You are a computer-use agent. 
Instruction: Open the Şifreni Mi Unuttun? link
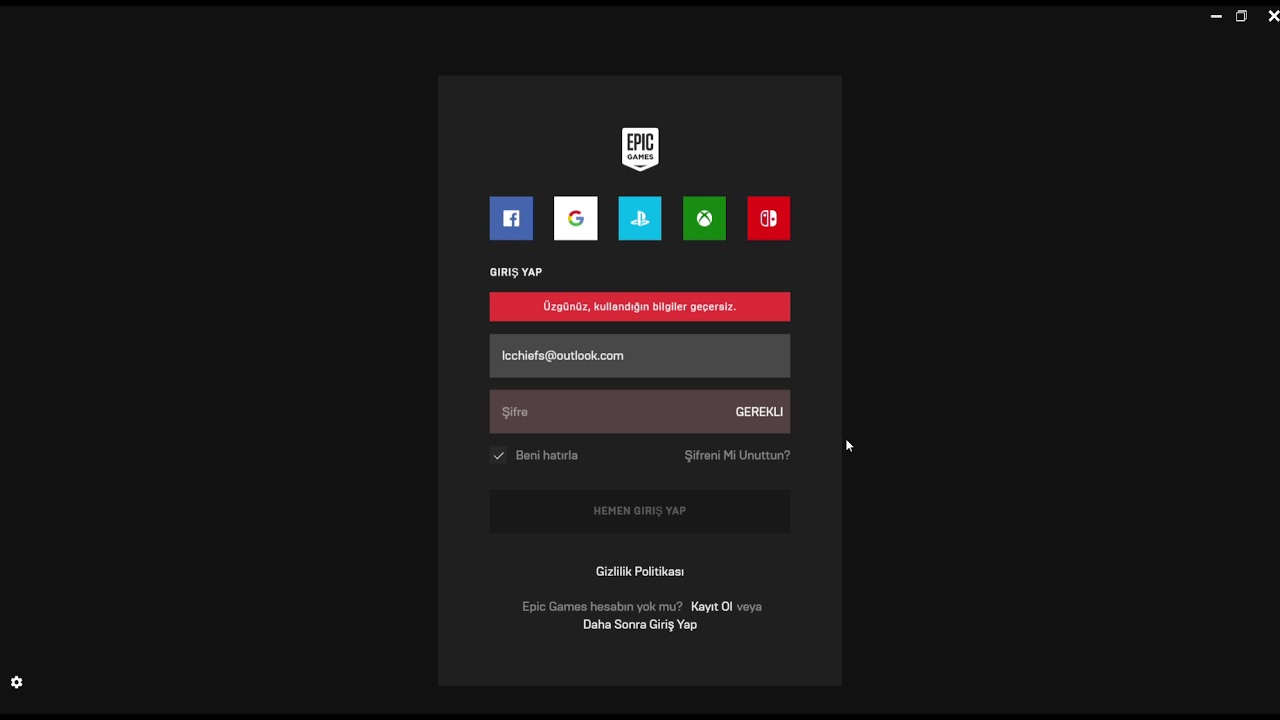tap(737, 455)
